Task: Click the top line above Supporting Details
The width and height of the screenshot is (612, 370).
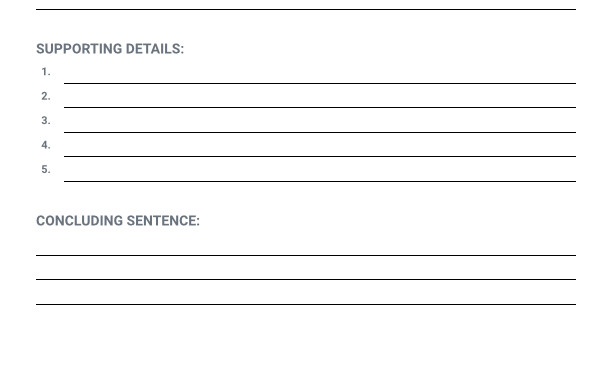Action: pyautogui.click(x=306, y=9)
